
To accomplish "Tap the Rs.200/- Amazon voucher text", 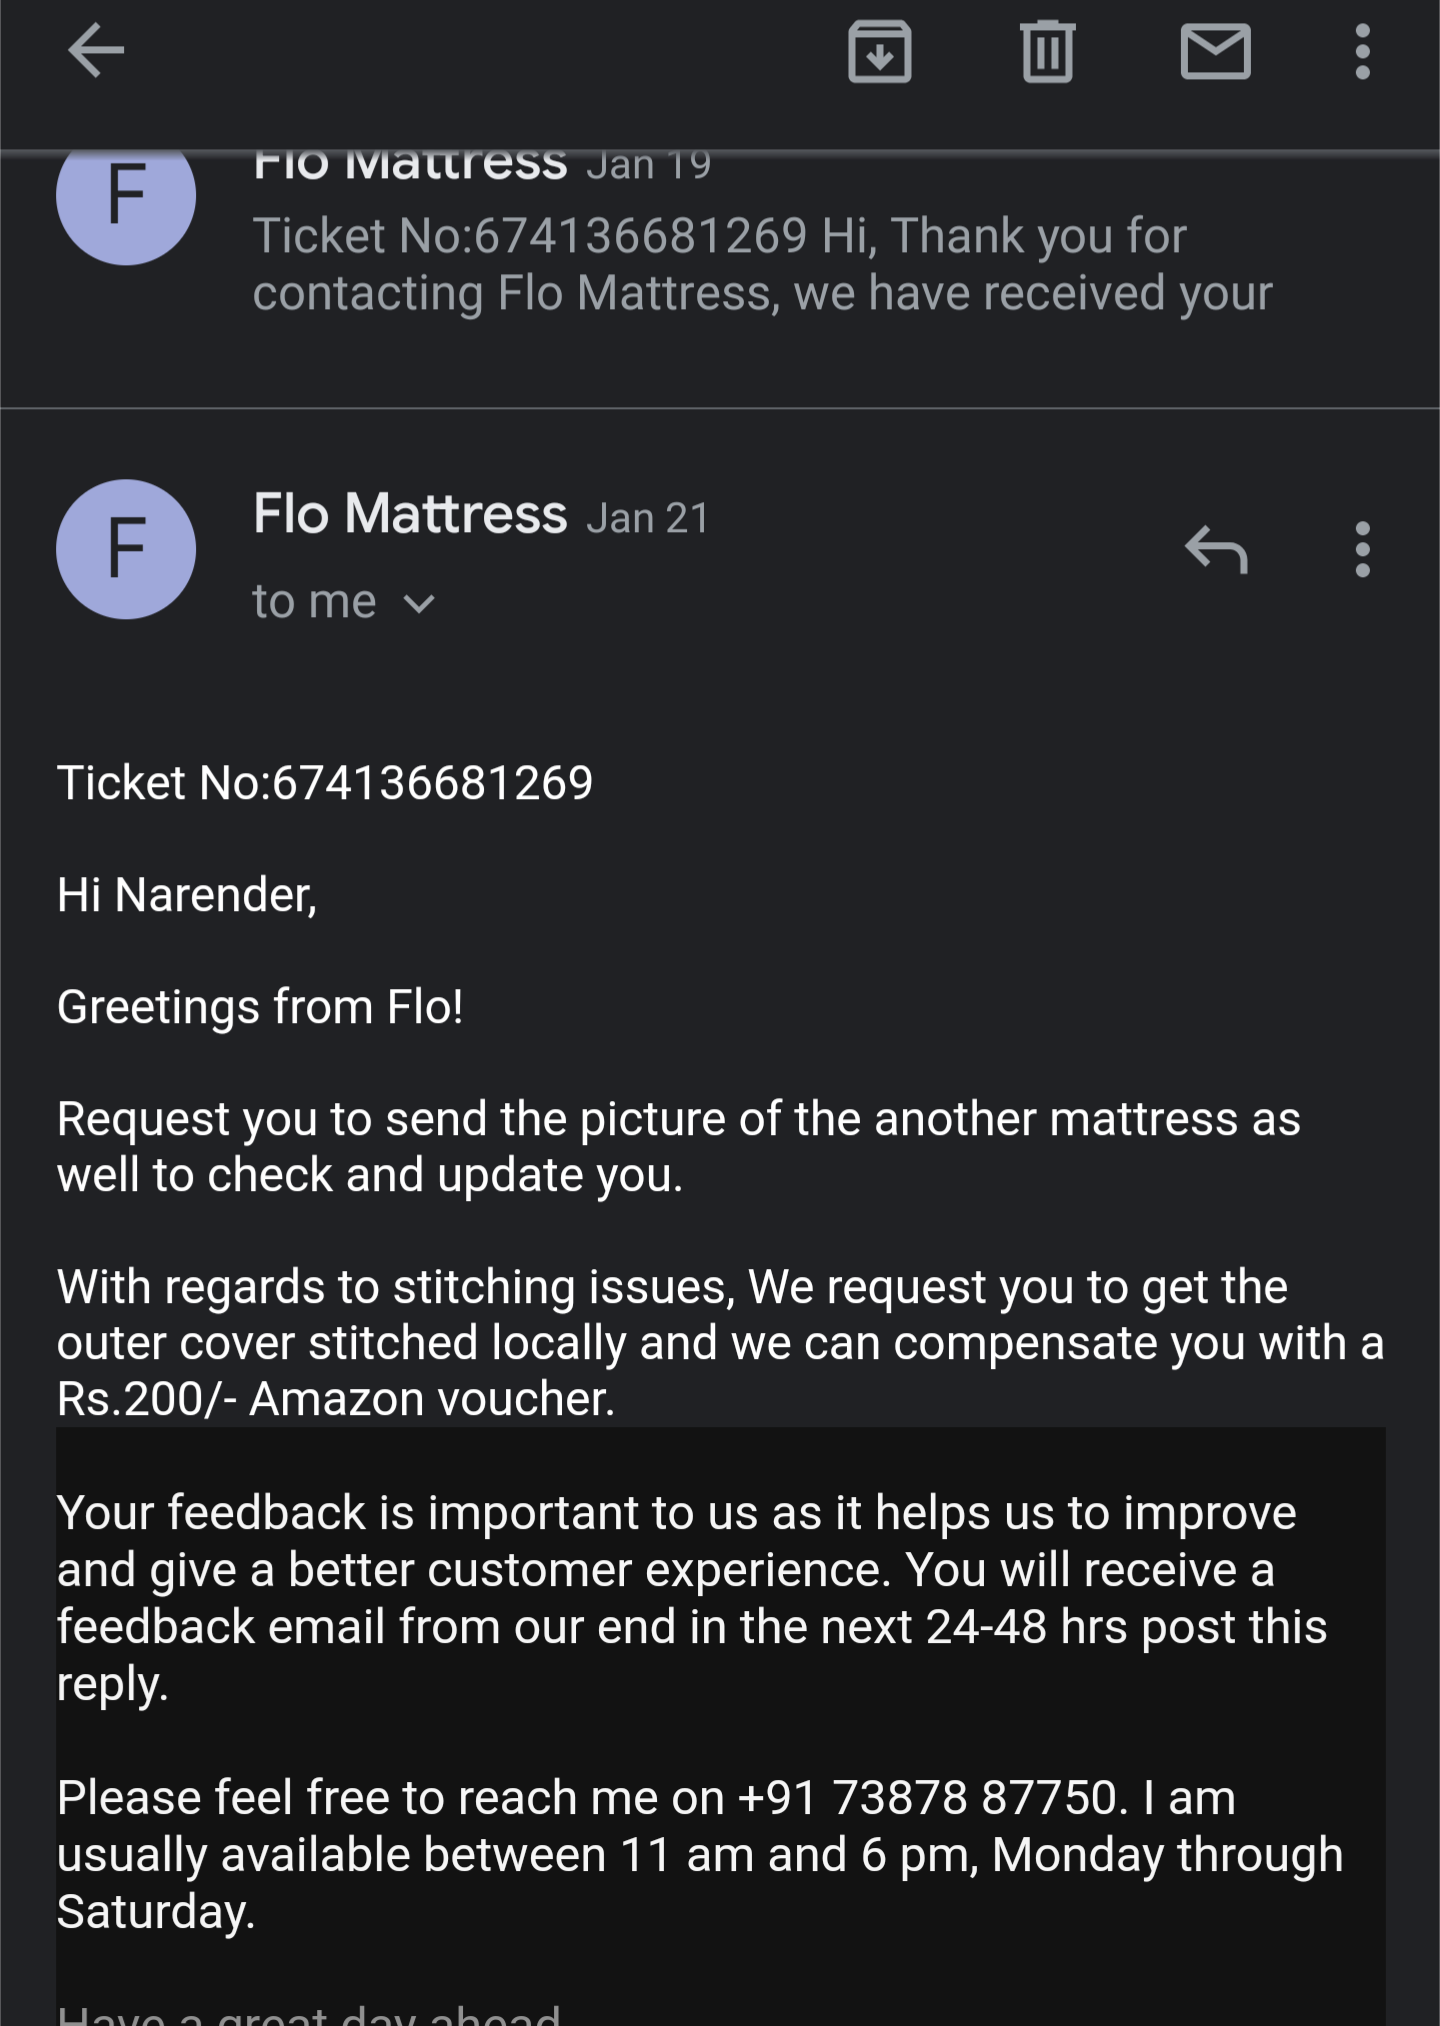I will click(336, 1398).
